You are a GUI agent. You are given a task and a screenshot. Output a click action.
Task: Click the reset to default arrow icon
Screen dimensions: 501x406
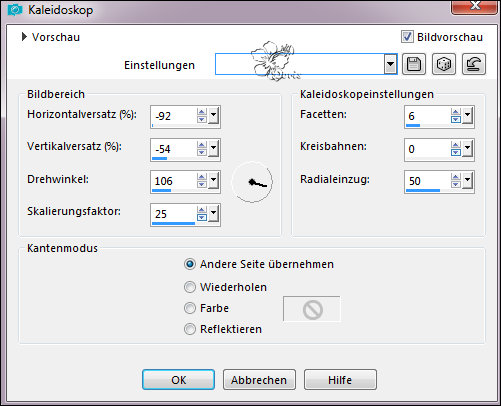tap(474, 64)
